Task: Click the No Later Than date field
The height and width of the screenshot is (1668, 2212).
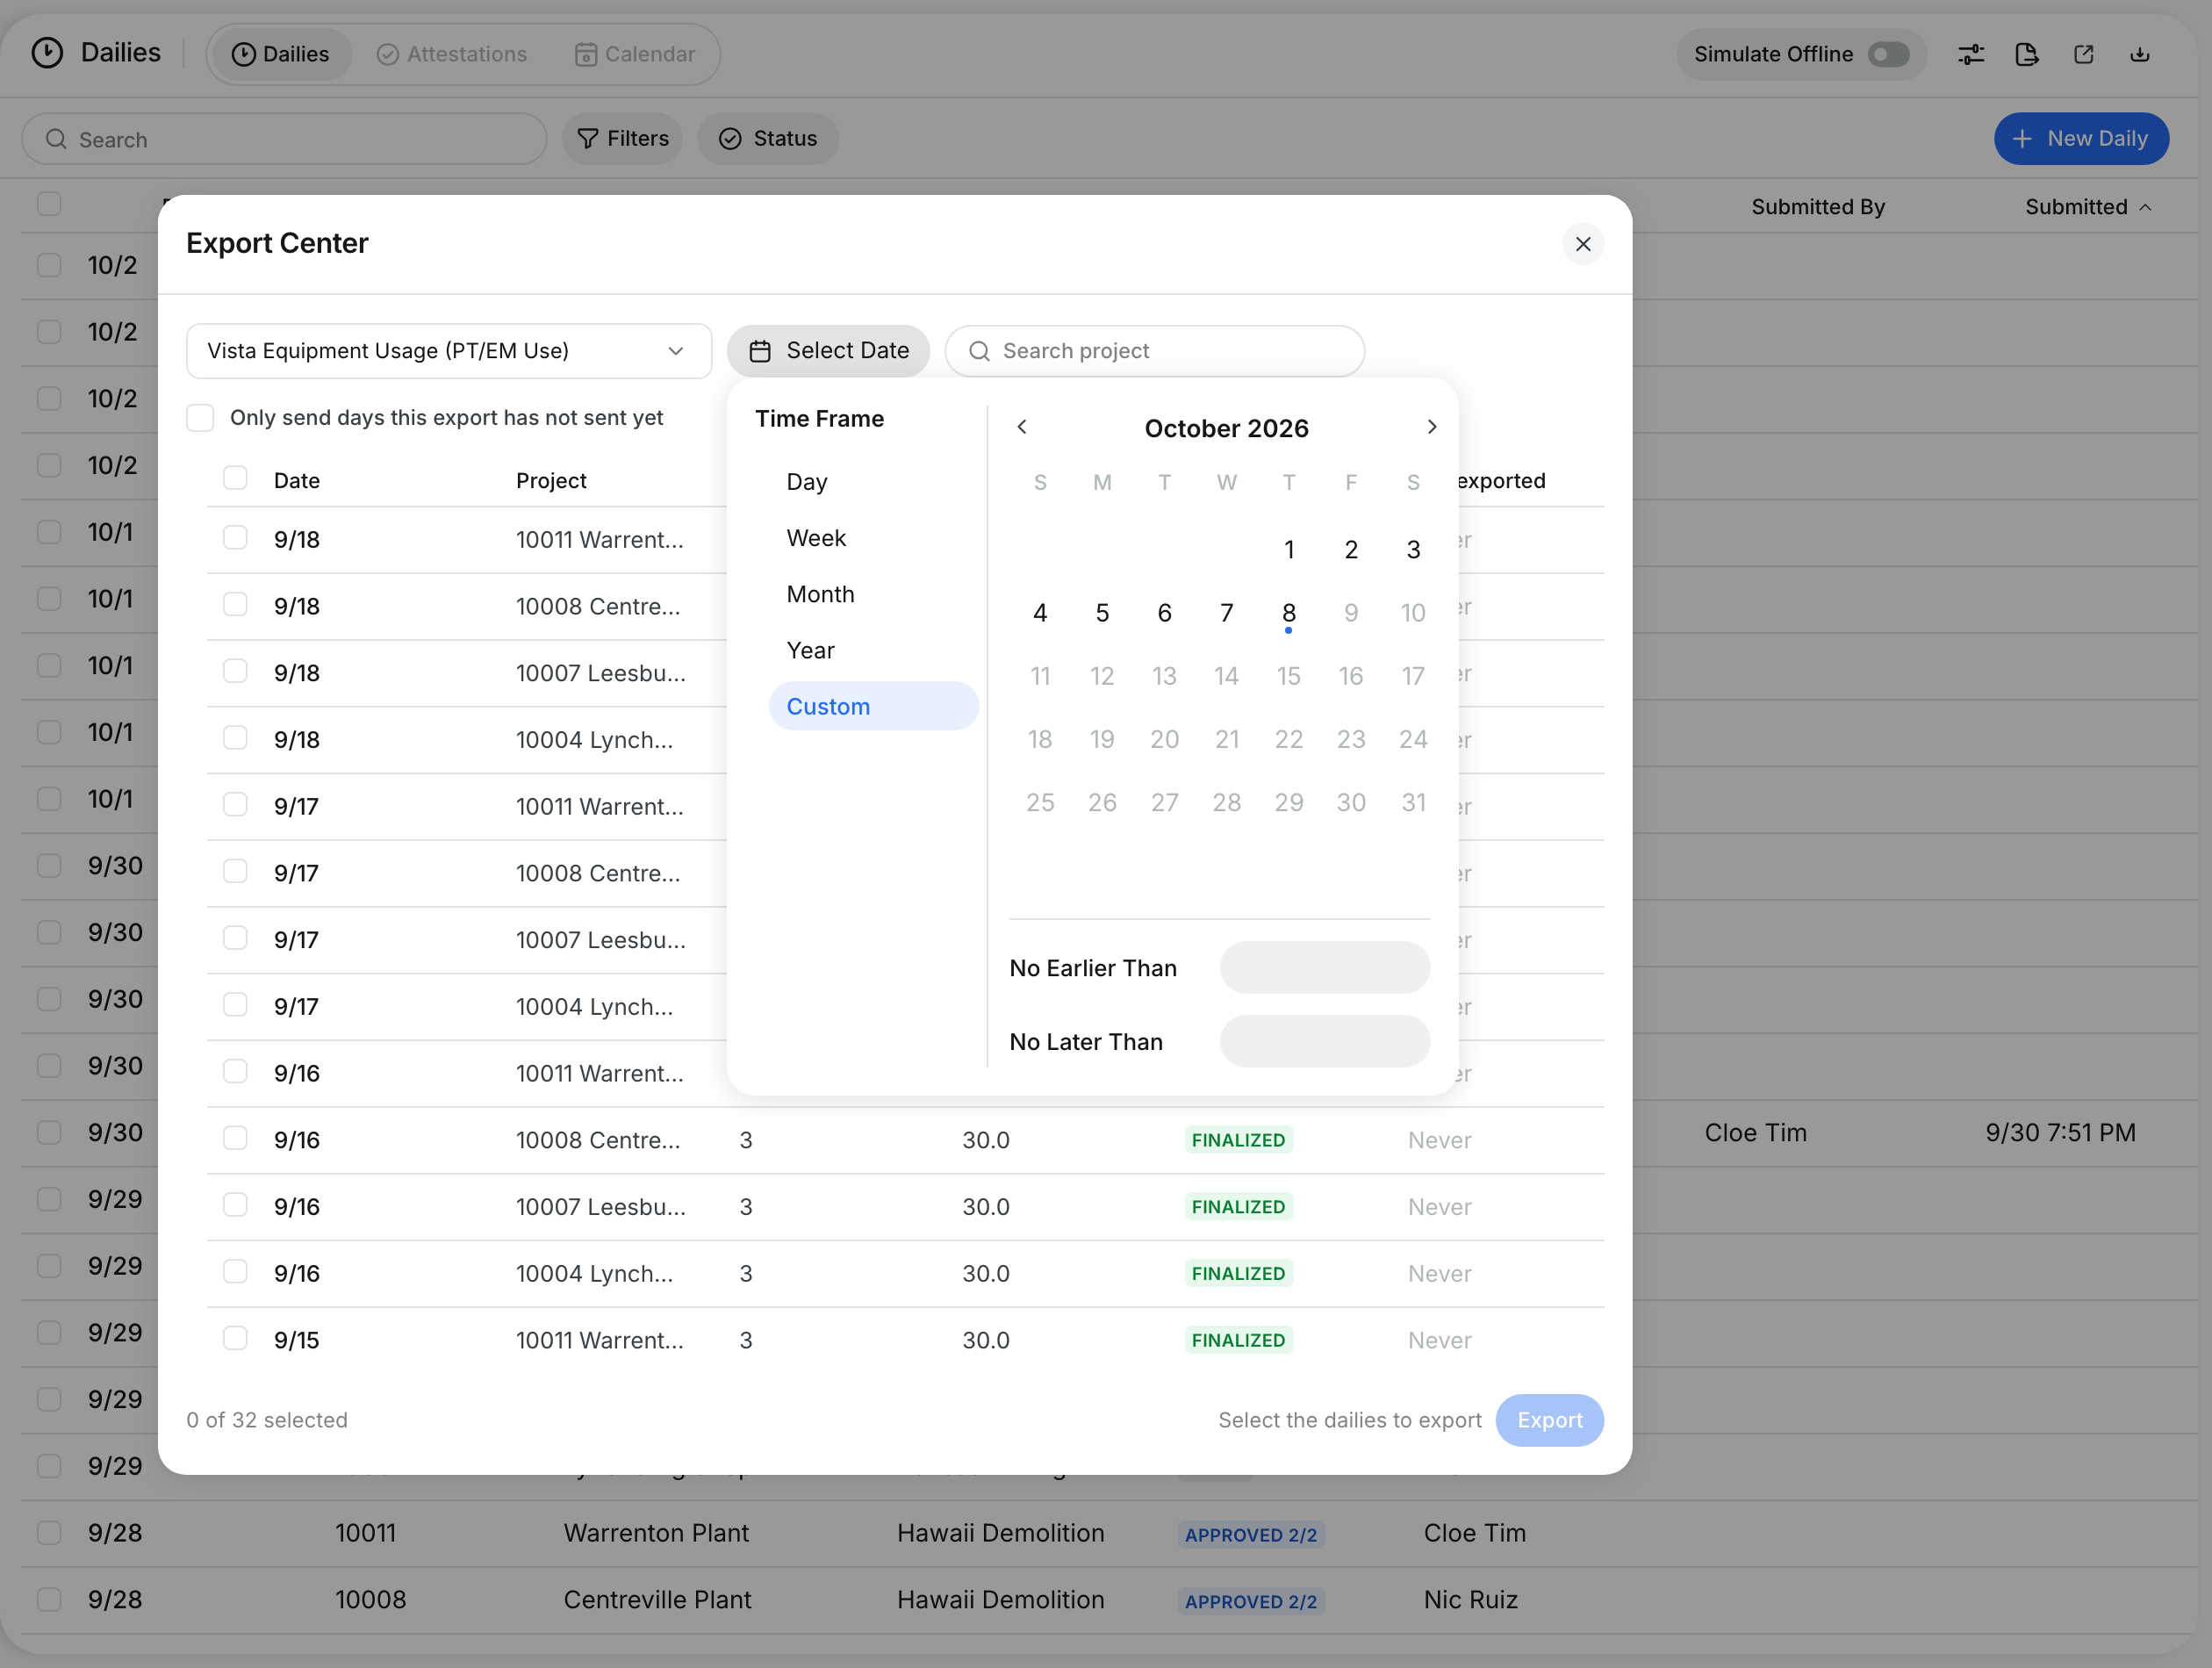Action: (1324, 1041)
